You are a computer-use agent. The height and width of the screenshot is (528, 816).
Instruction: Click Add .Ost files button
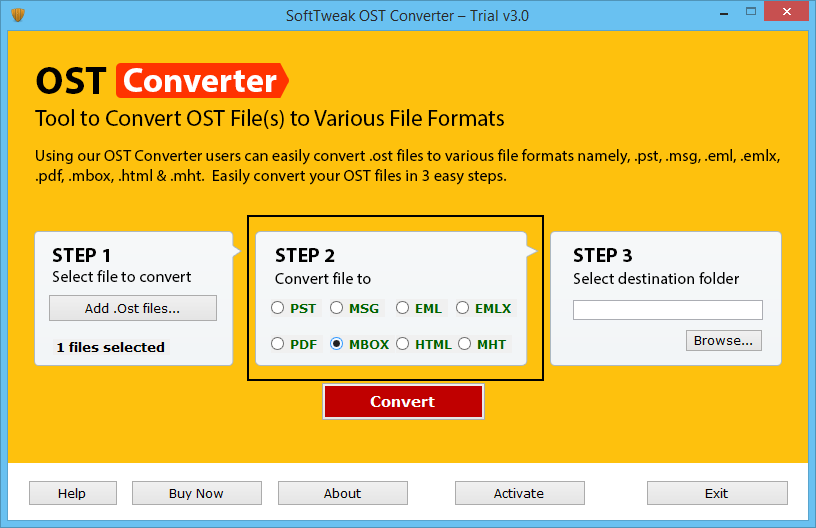pyautogui.click(x=133, y=308)
